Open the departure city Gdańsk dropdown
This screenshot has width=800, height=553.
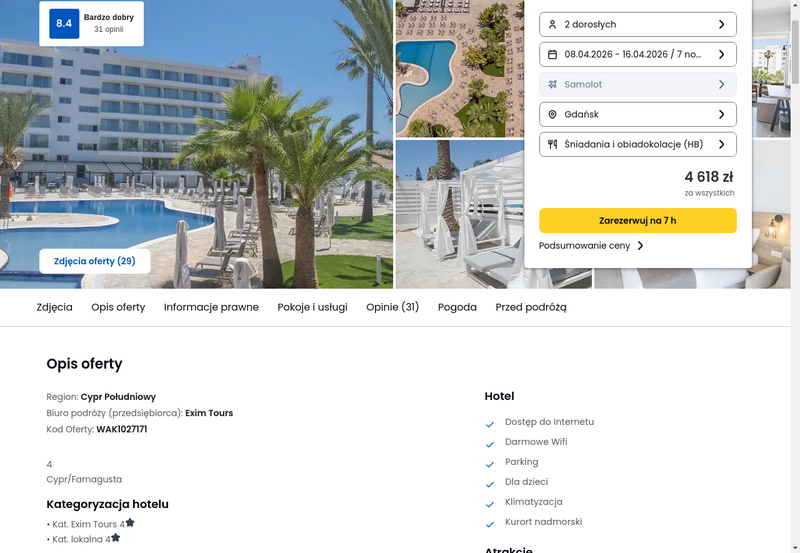(x=638, y=114)
